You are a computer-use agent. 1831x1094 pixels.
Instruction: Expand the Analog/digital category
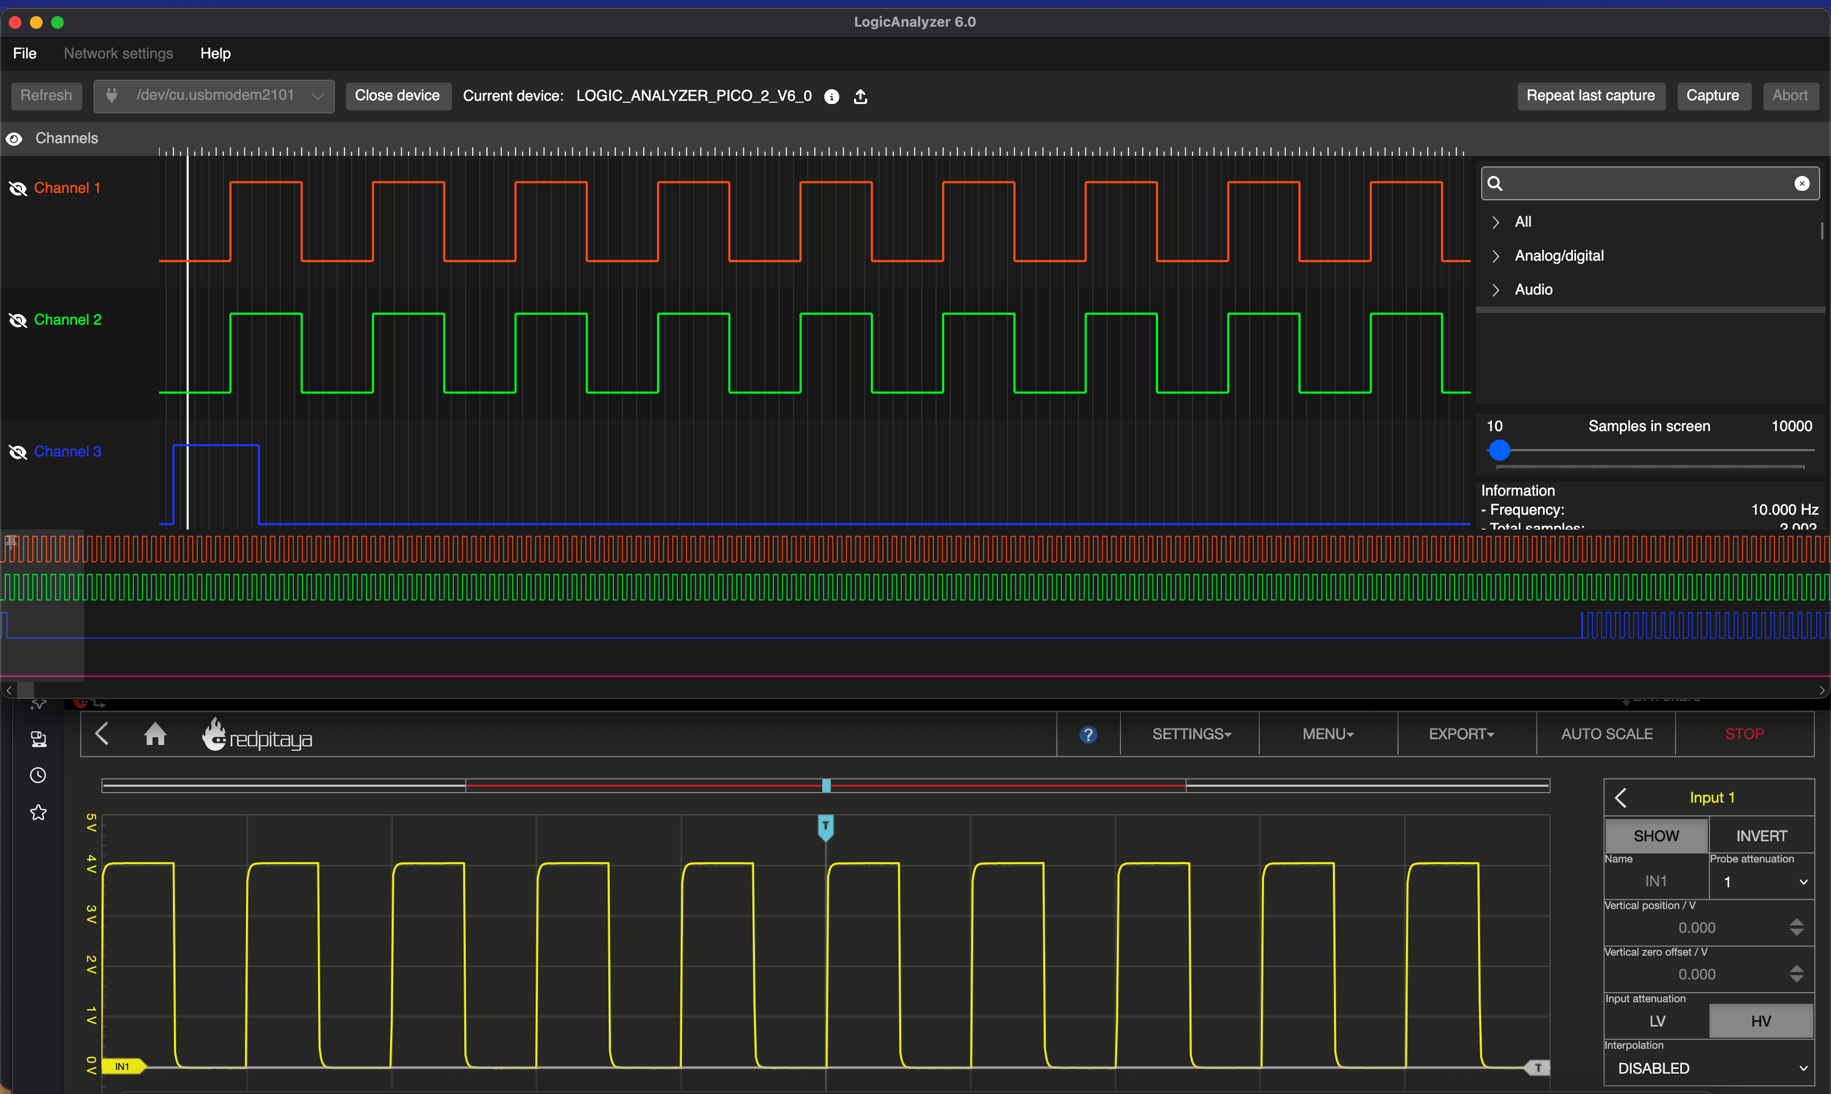coord(1496,256)
